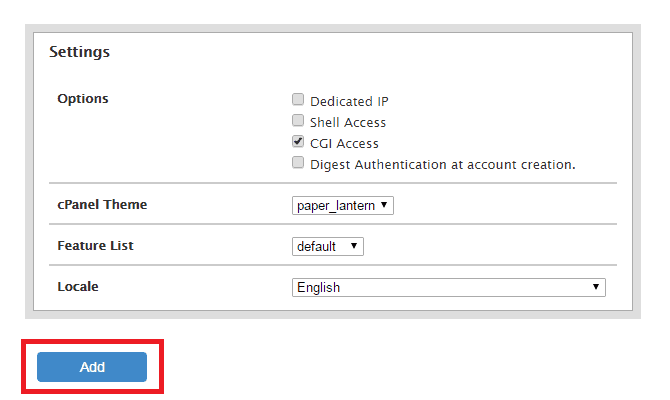This screenshot has width=670, height=400.
Task: Click the arrow beside paper_lantern
Action: click(x=386, y=205)
